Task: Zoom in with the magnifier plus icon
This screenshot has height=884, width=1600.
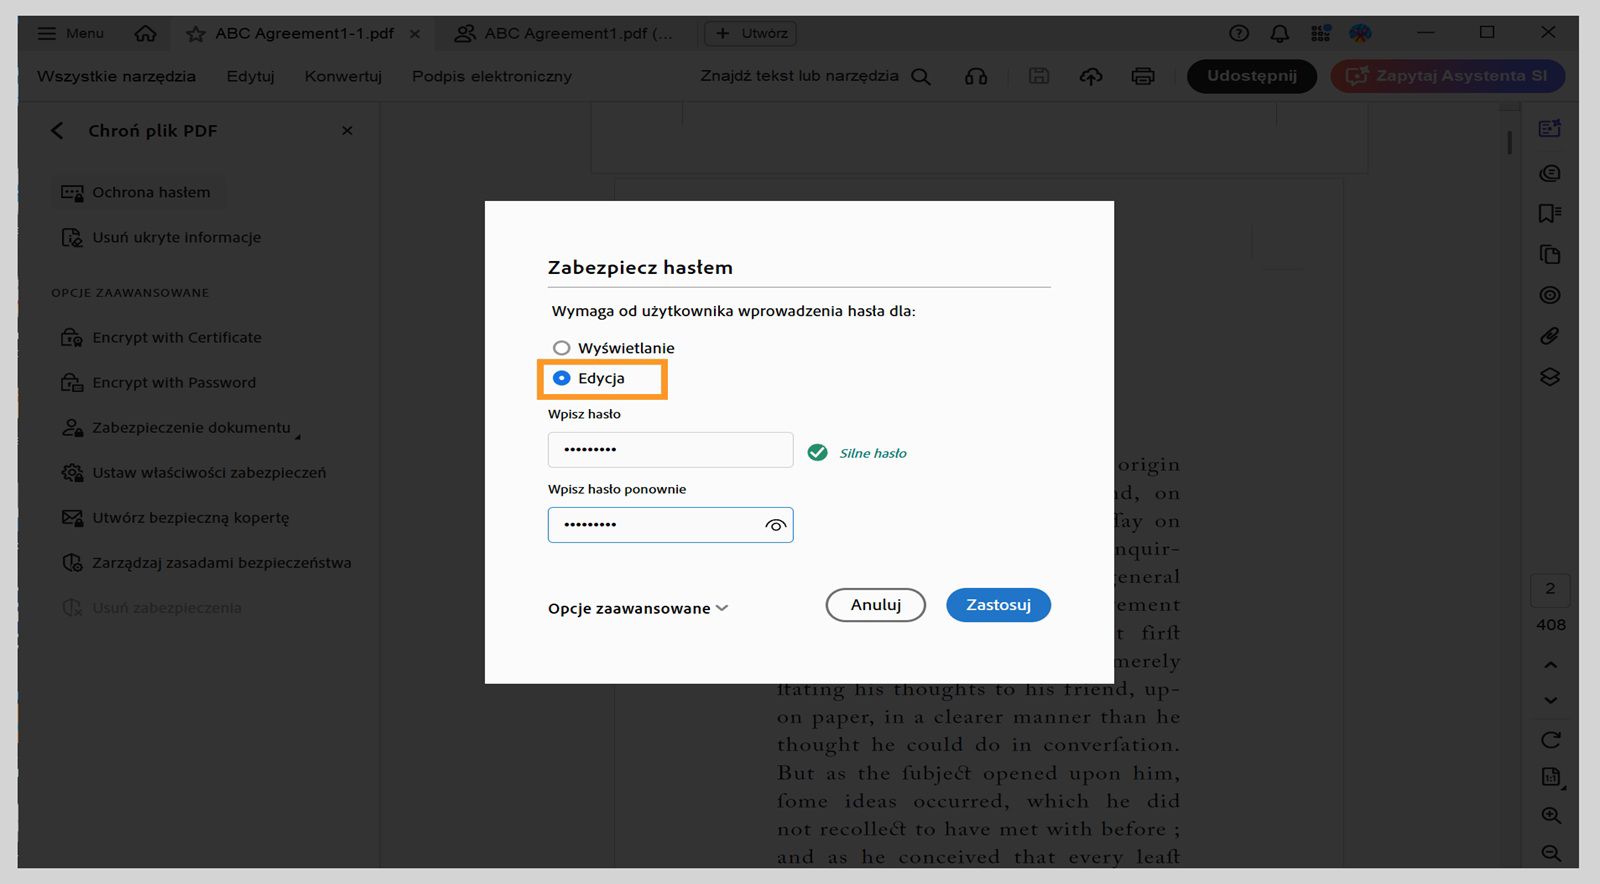Action: pos(1551,815)
